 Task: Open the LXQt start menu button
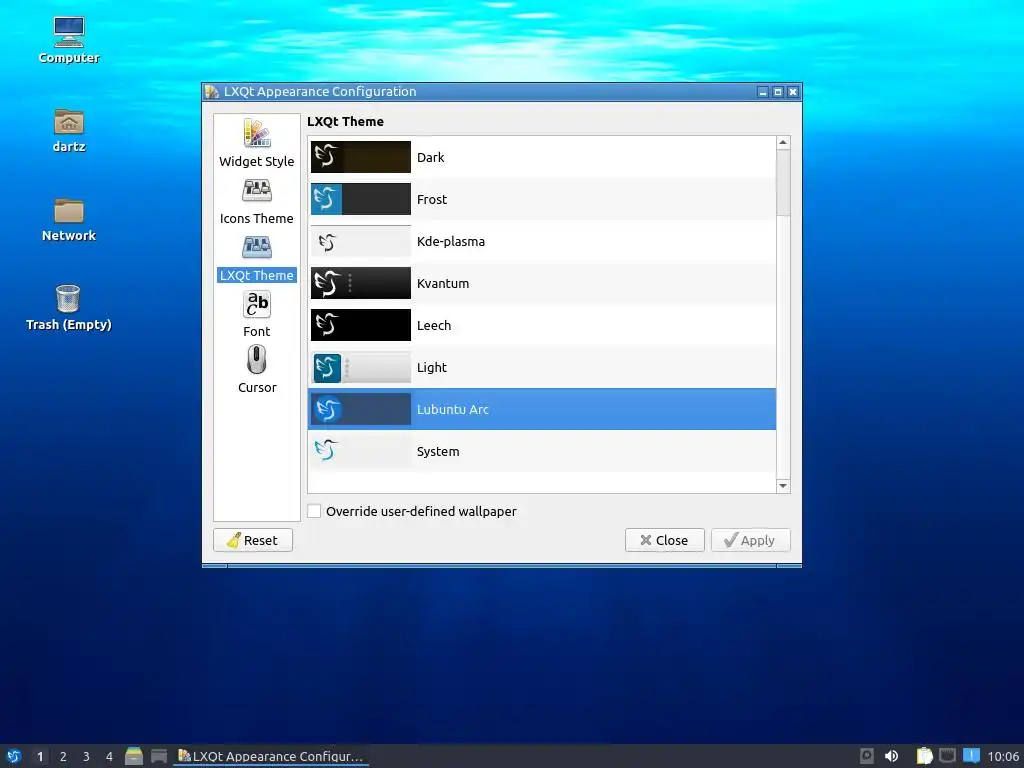point(14,756)
